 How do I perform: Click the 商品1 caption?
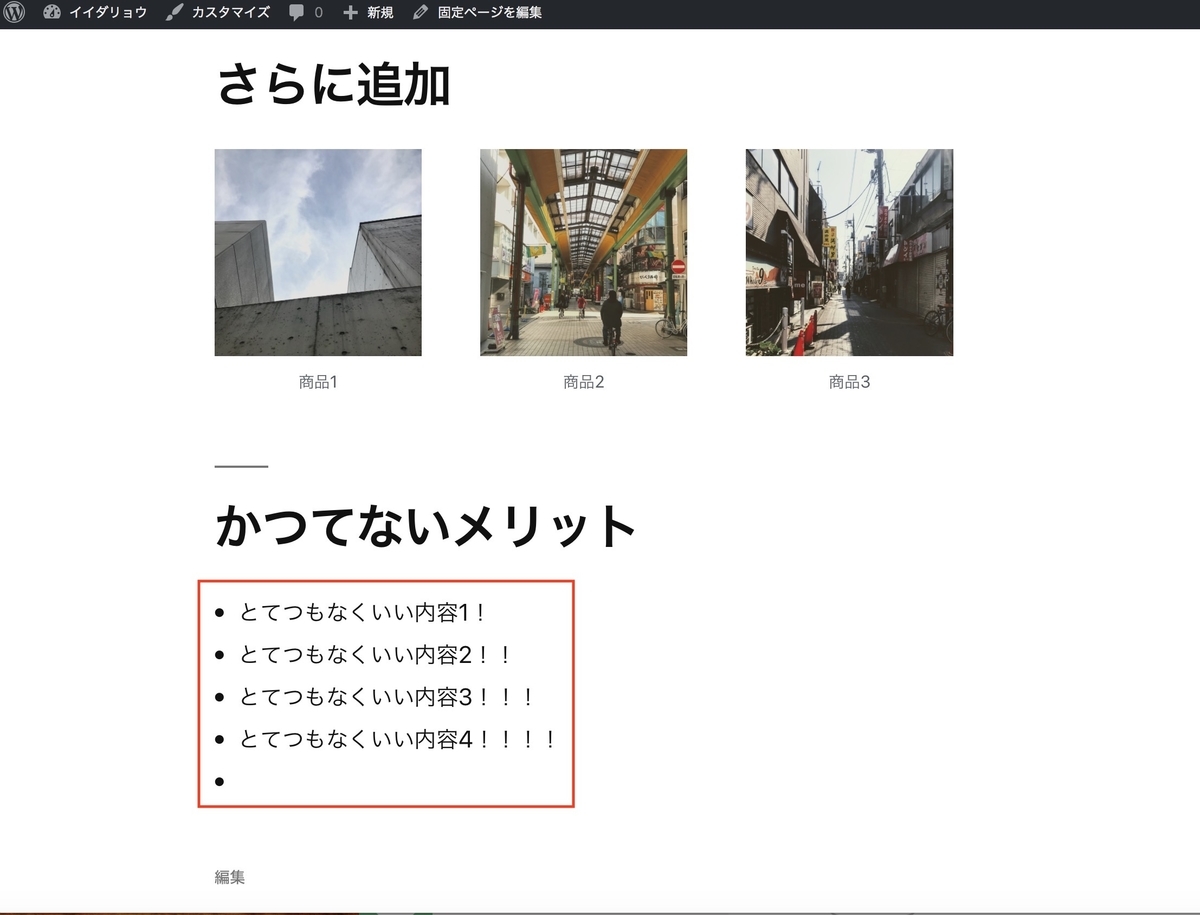pyautogui.click(x=318, y=381)
